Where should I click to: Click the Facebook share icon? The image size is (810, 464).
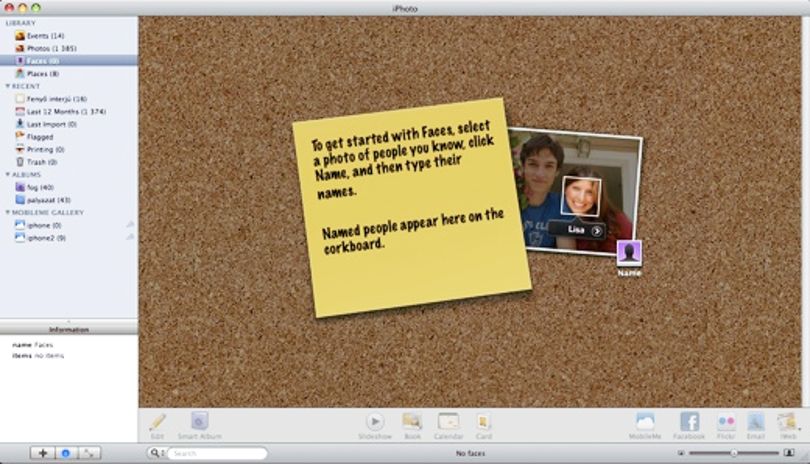(690, 422)
